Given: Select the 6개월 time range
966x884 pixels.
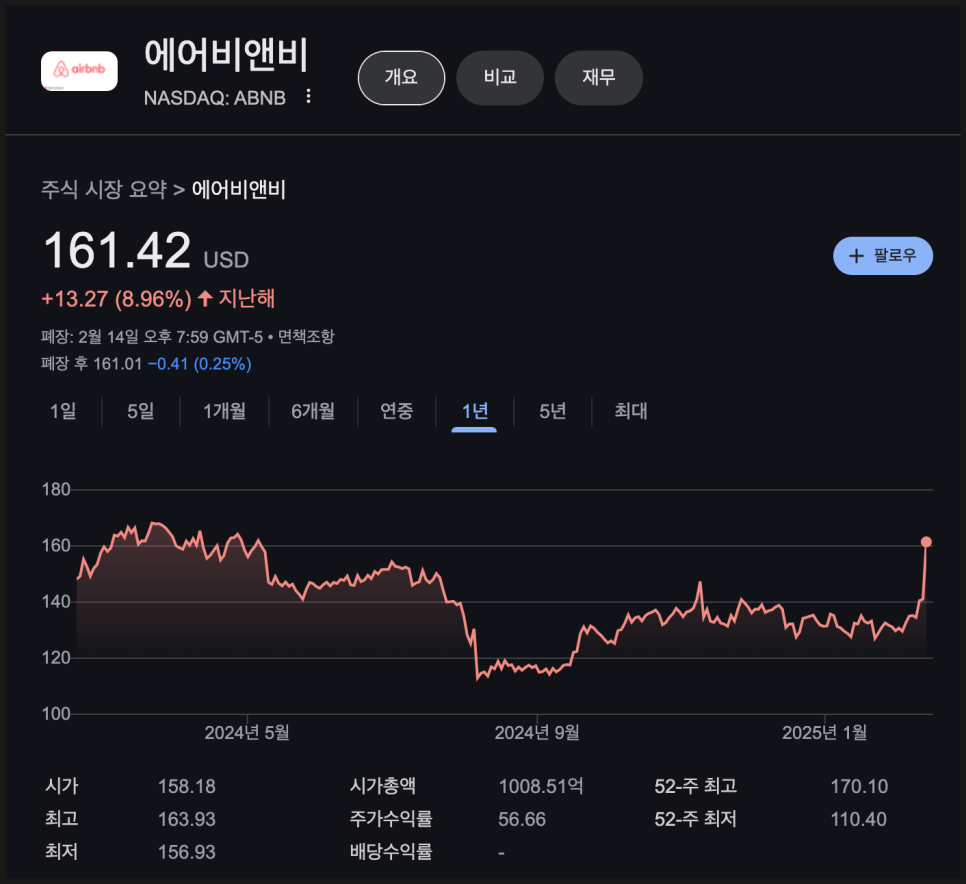Looking at the screenshot, I should click(x=313, y=411).
